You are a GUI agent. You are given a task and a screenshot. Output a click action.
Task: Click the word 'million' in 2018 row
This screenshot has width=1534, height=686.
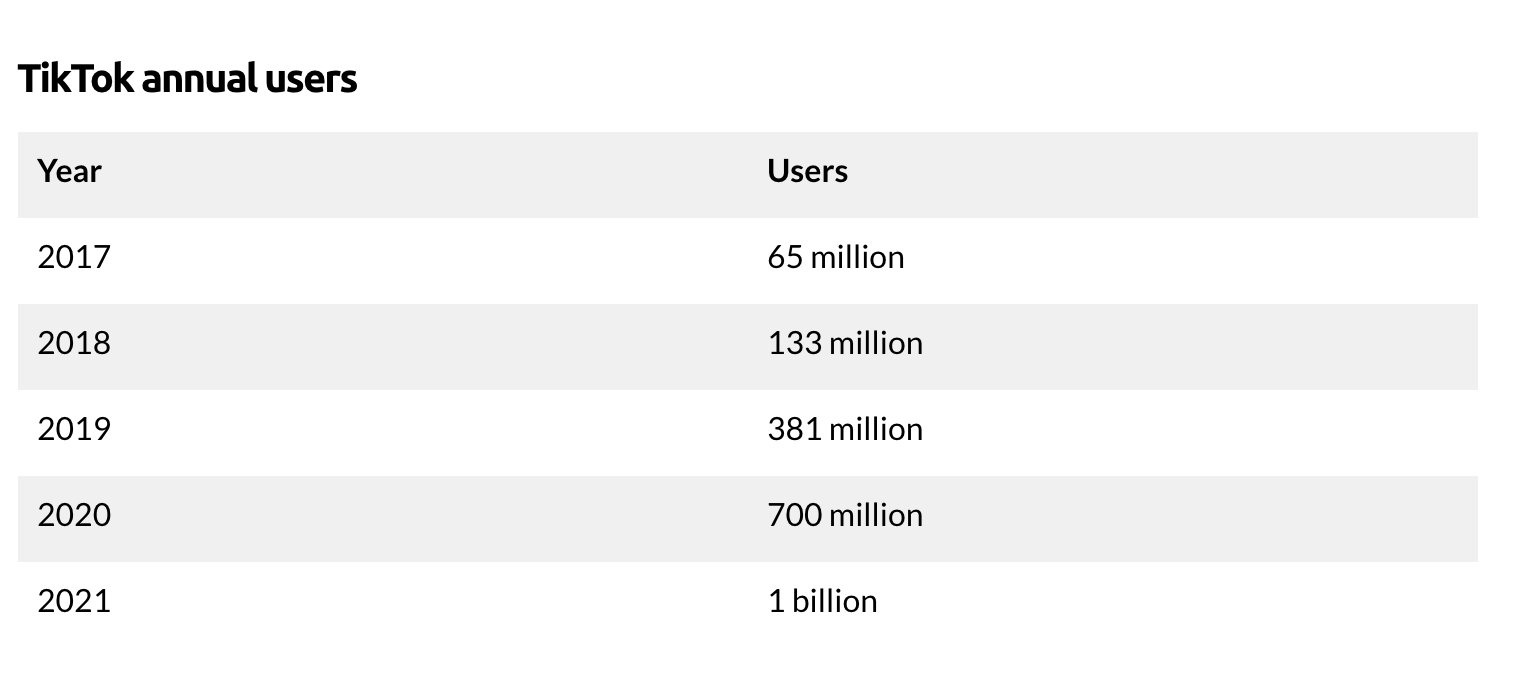[877, 343]
